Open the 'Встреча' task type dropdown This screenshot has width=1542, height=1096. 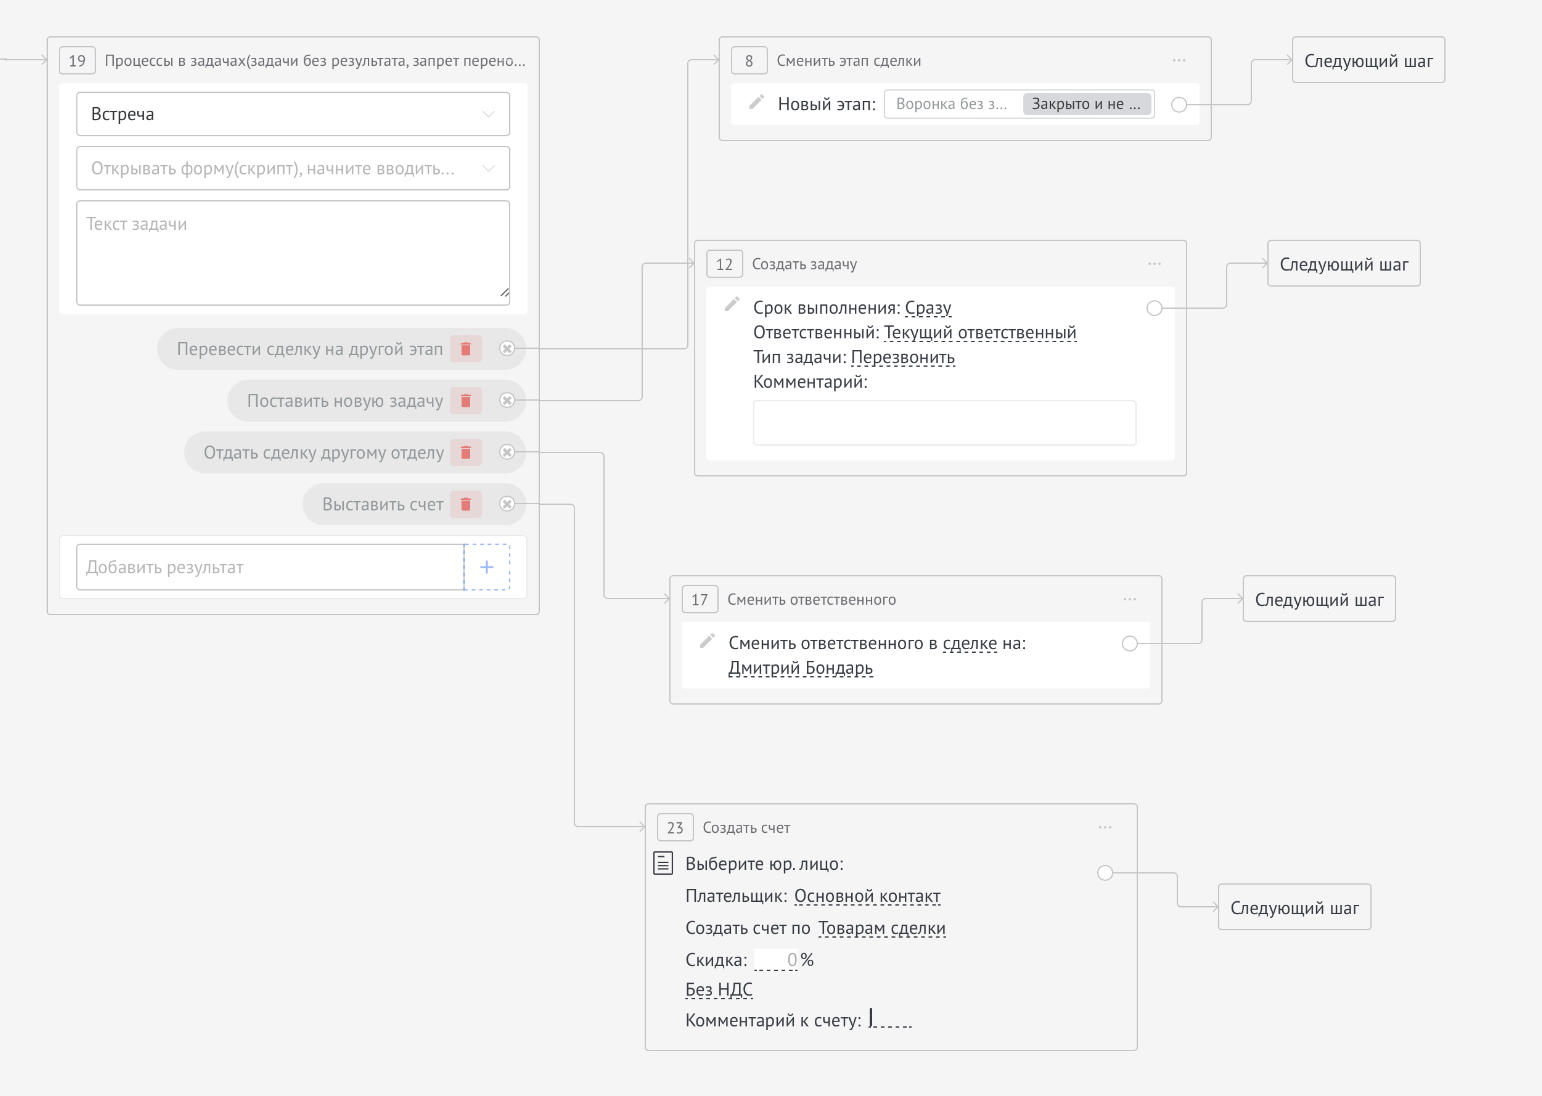click(x=293, y=114)
